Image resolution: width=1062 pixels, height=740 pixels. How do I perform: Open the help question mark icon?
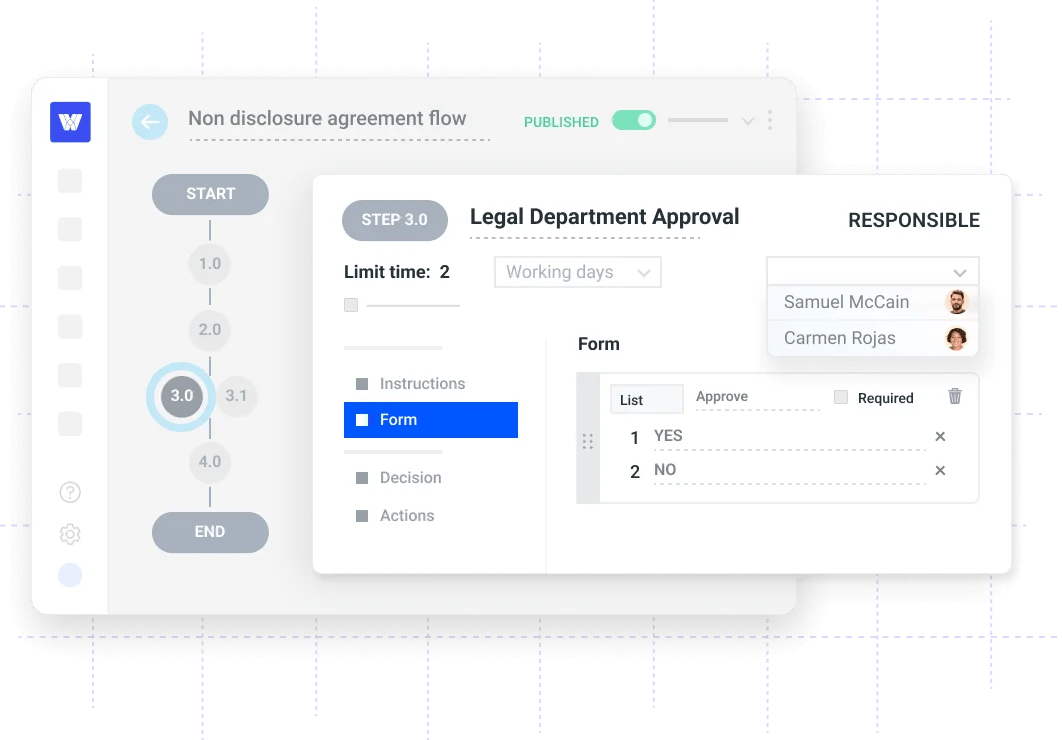click(x=70, y=492)
